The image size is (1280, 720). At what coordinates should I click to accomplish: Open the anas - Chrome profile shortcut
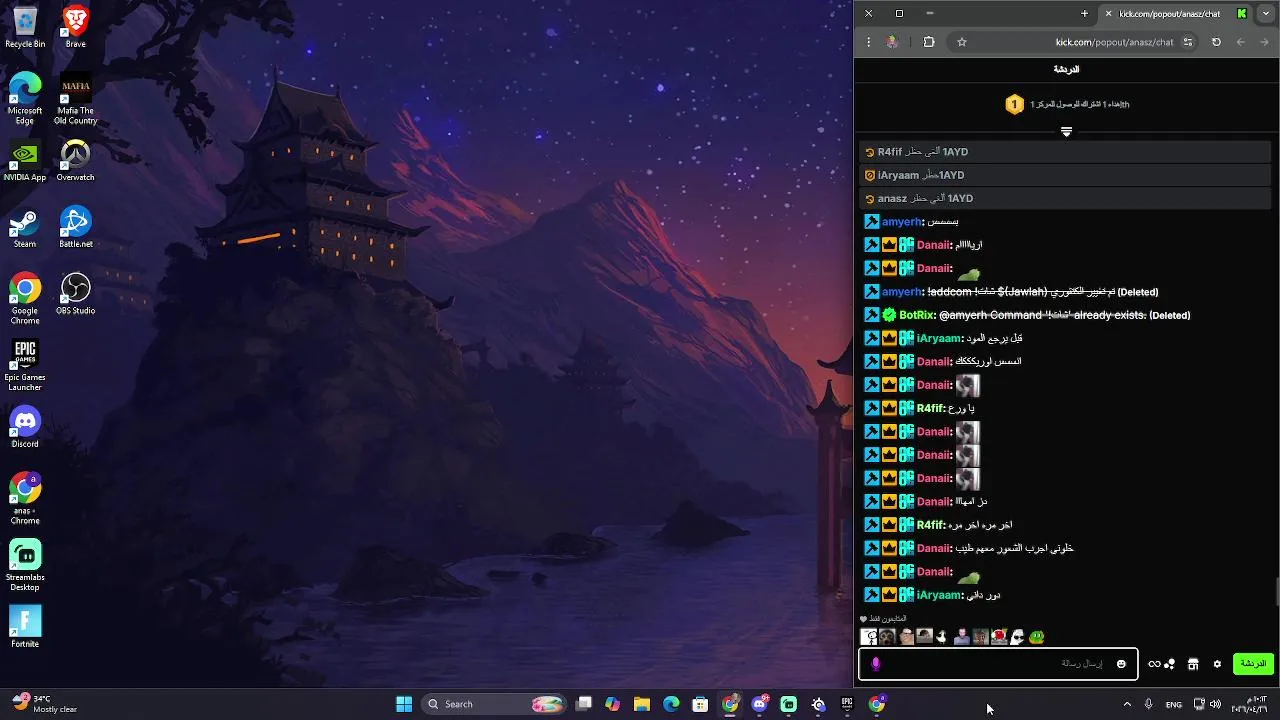click(25, 499)
